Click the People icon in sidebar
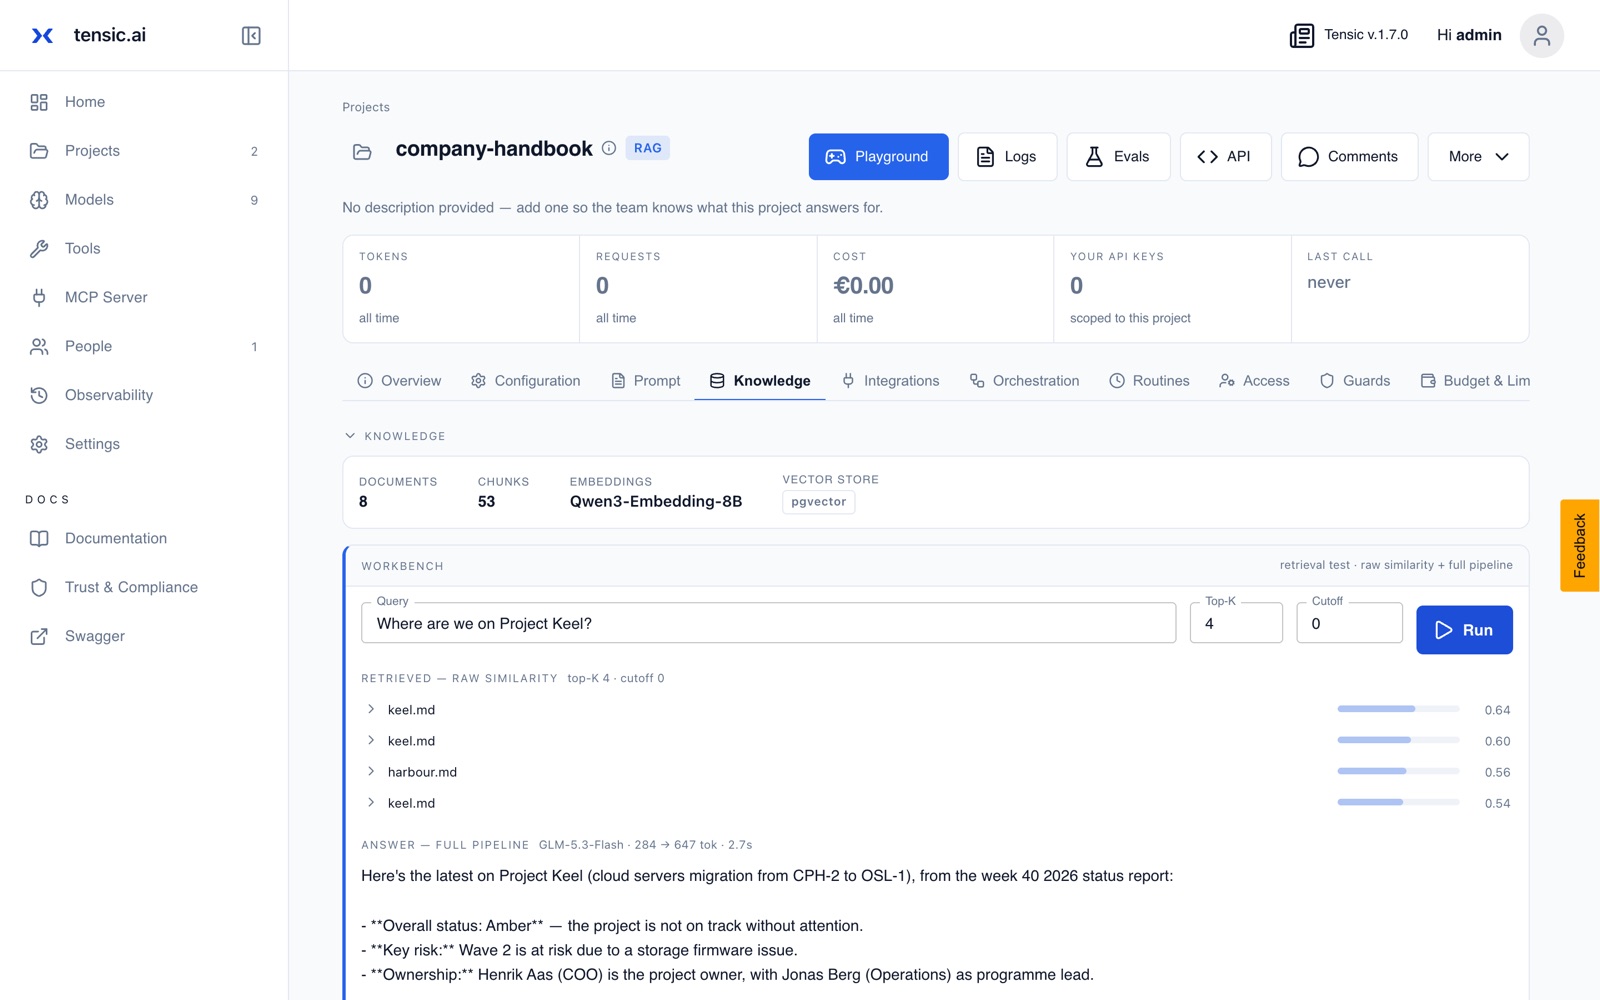This screenshot has width=1600, height=1000. (39, 347)
